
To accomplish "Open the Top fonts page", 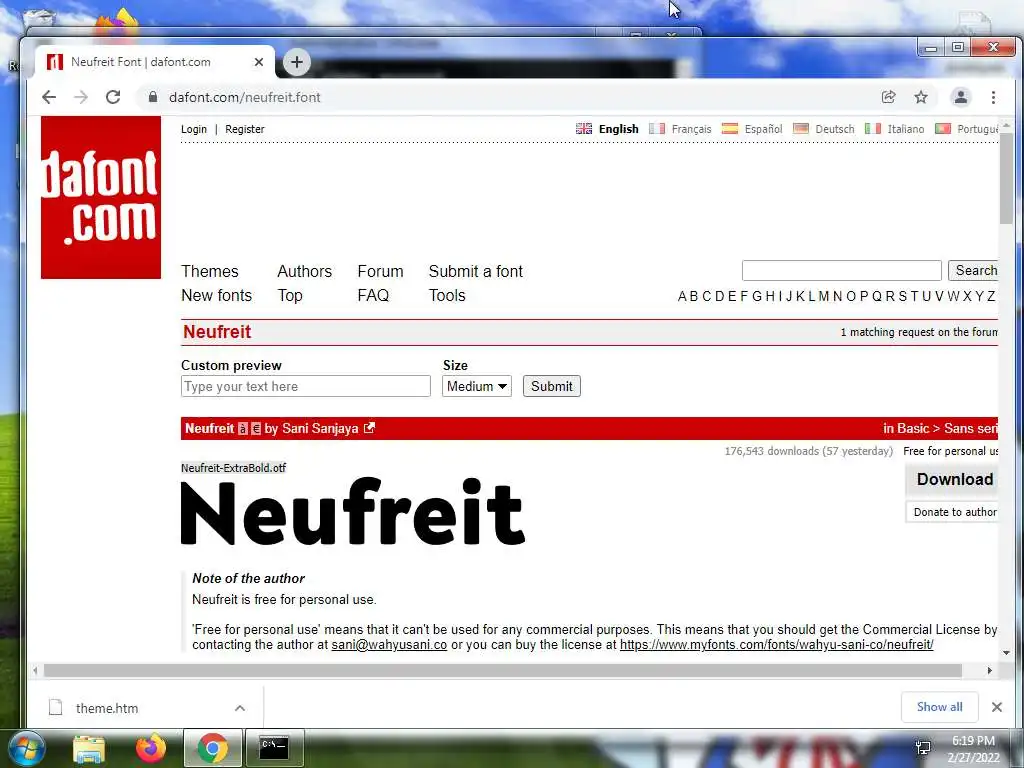I will pyautogui.click(x=290, y=295).
